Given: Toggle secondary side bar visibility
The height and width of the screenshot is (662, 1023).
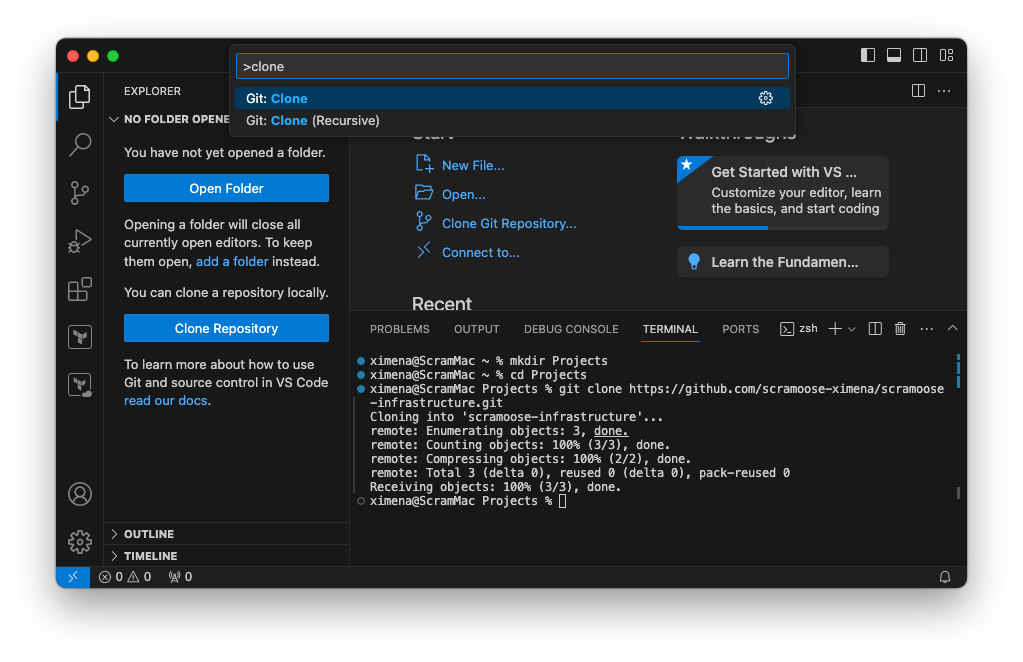Looking at the screenshot, I should 920,55.
